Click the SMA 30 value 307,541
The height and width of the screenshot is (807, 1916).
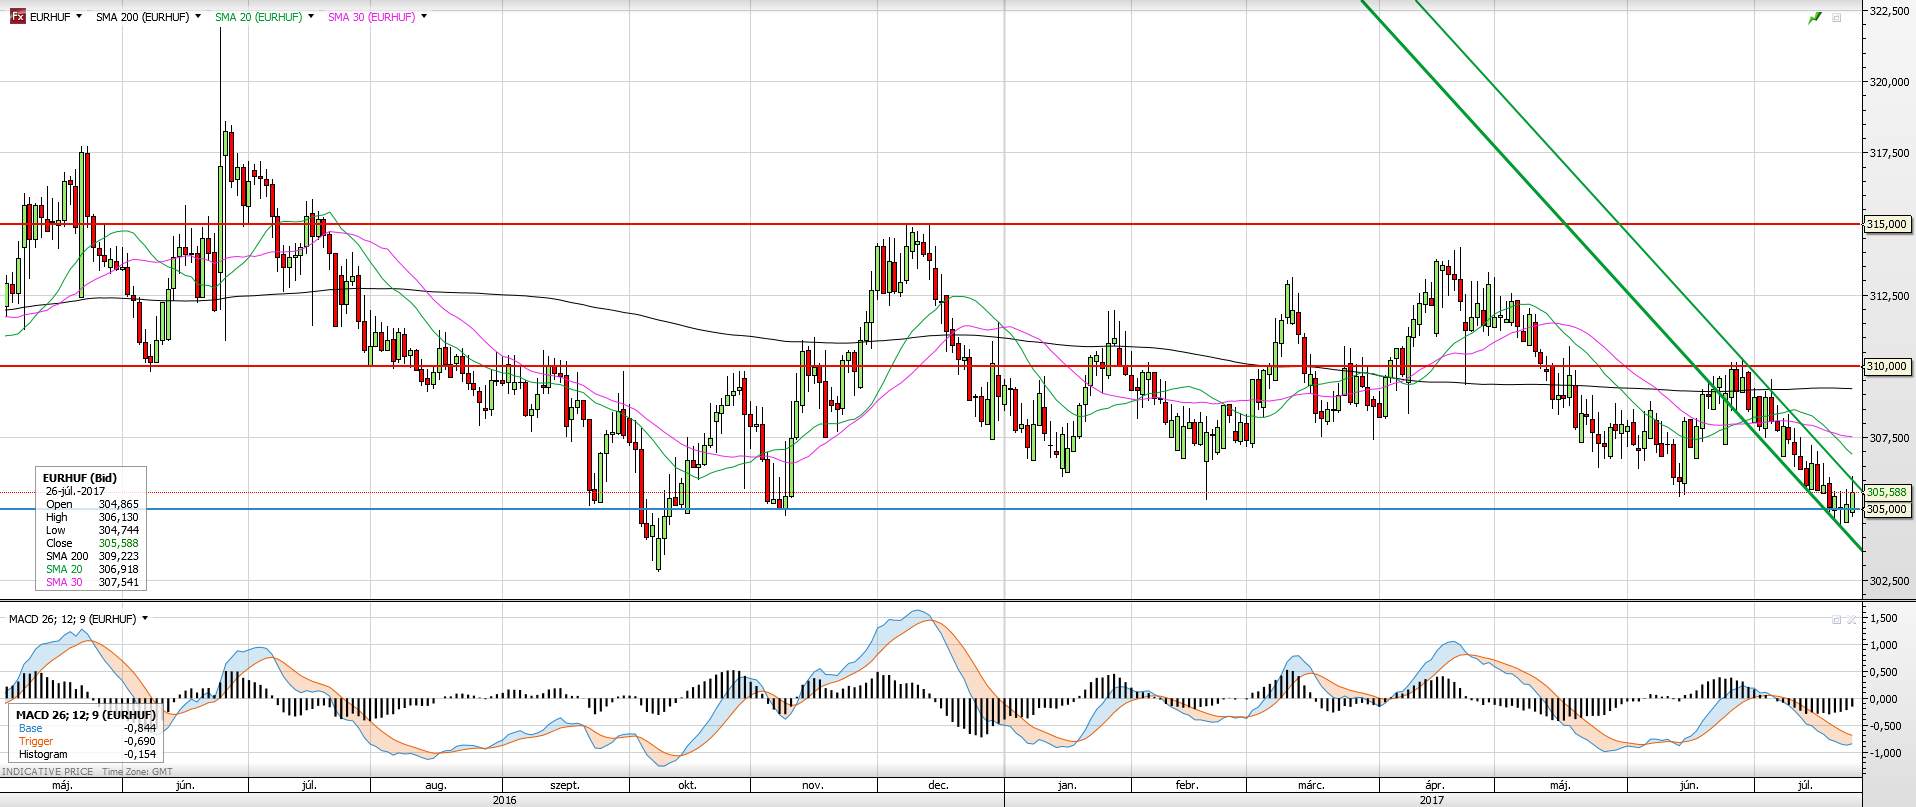(119, 582)
